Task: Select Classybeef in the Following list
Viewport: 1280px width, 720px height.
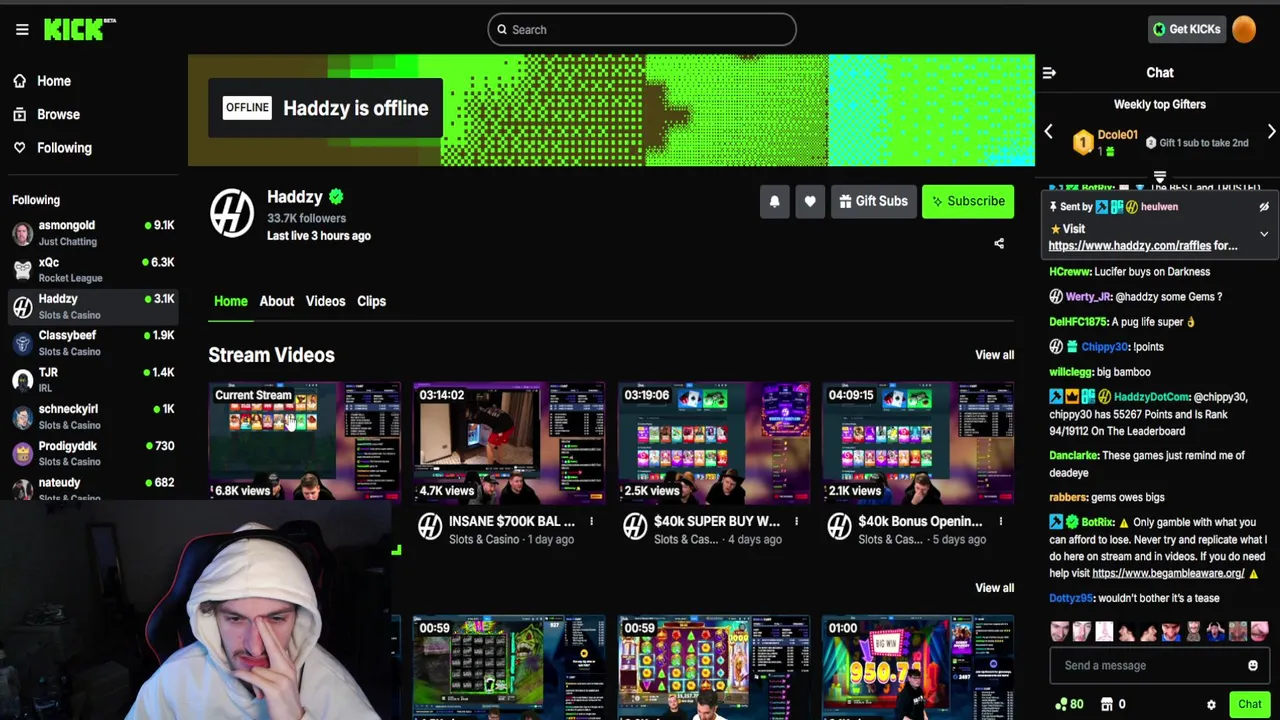Action: pos(93,343)
